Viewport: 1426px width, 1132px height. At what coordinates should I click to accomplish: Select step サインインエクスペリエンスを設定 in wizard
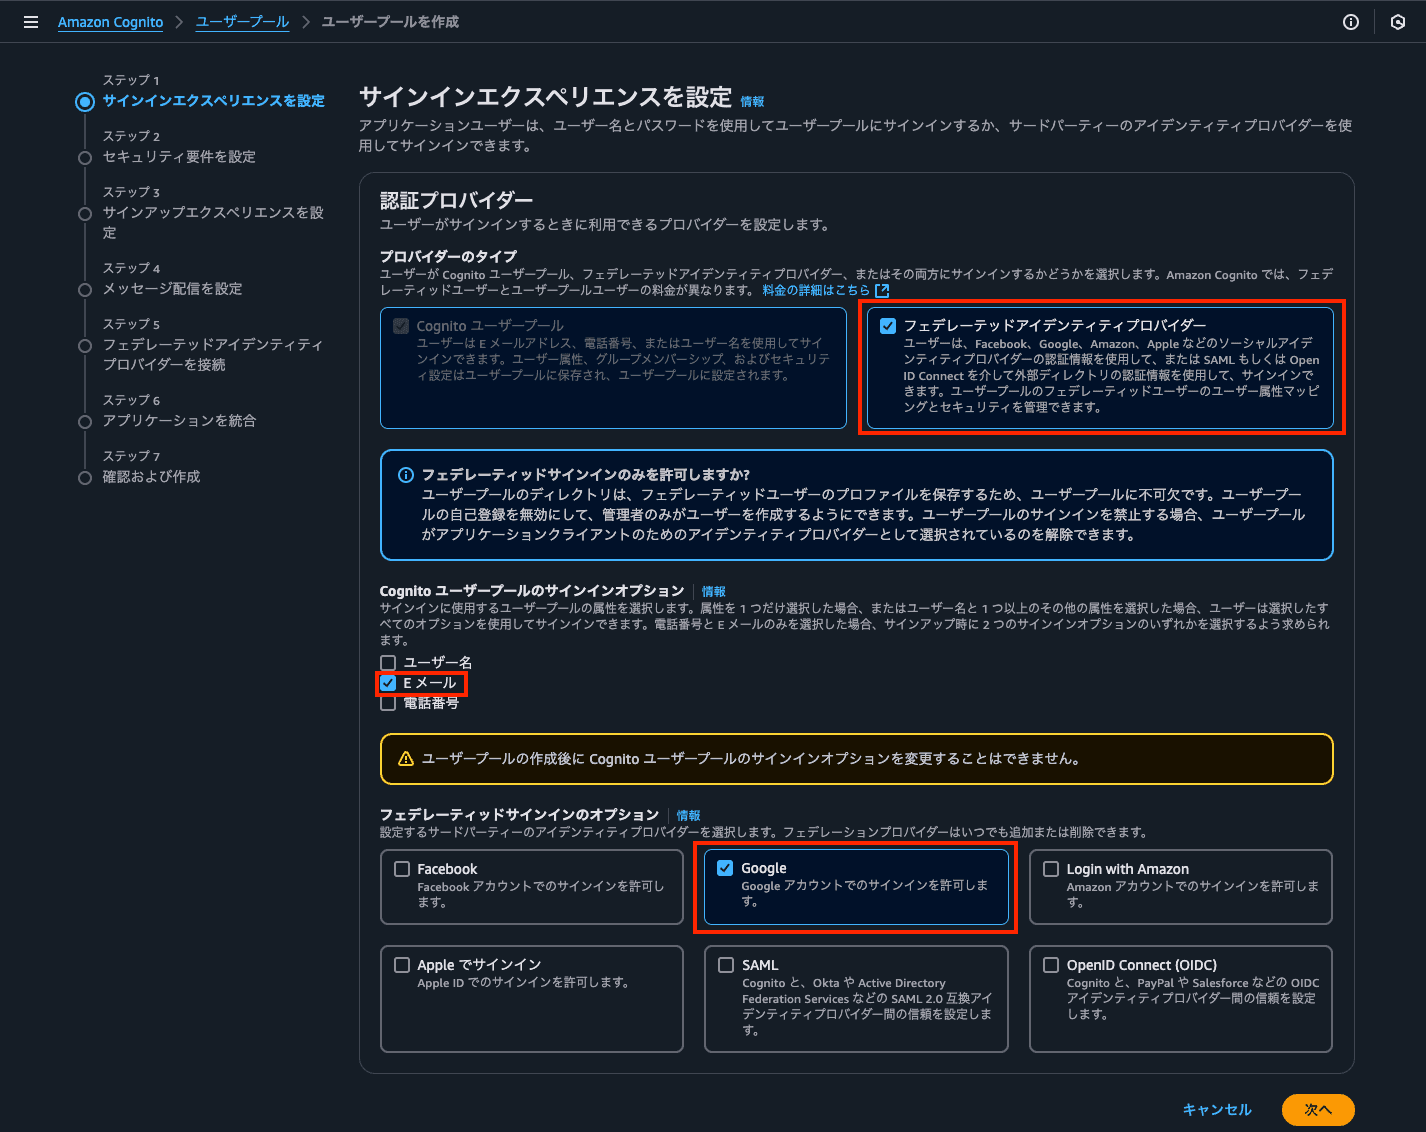(214, 101)
